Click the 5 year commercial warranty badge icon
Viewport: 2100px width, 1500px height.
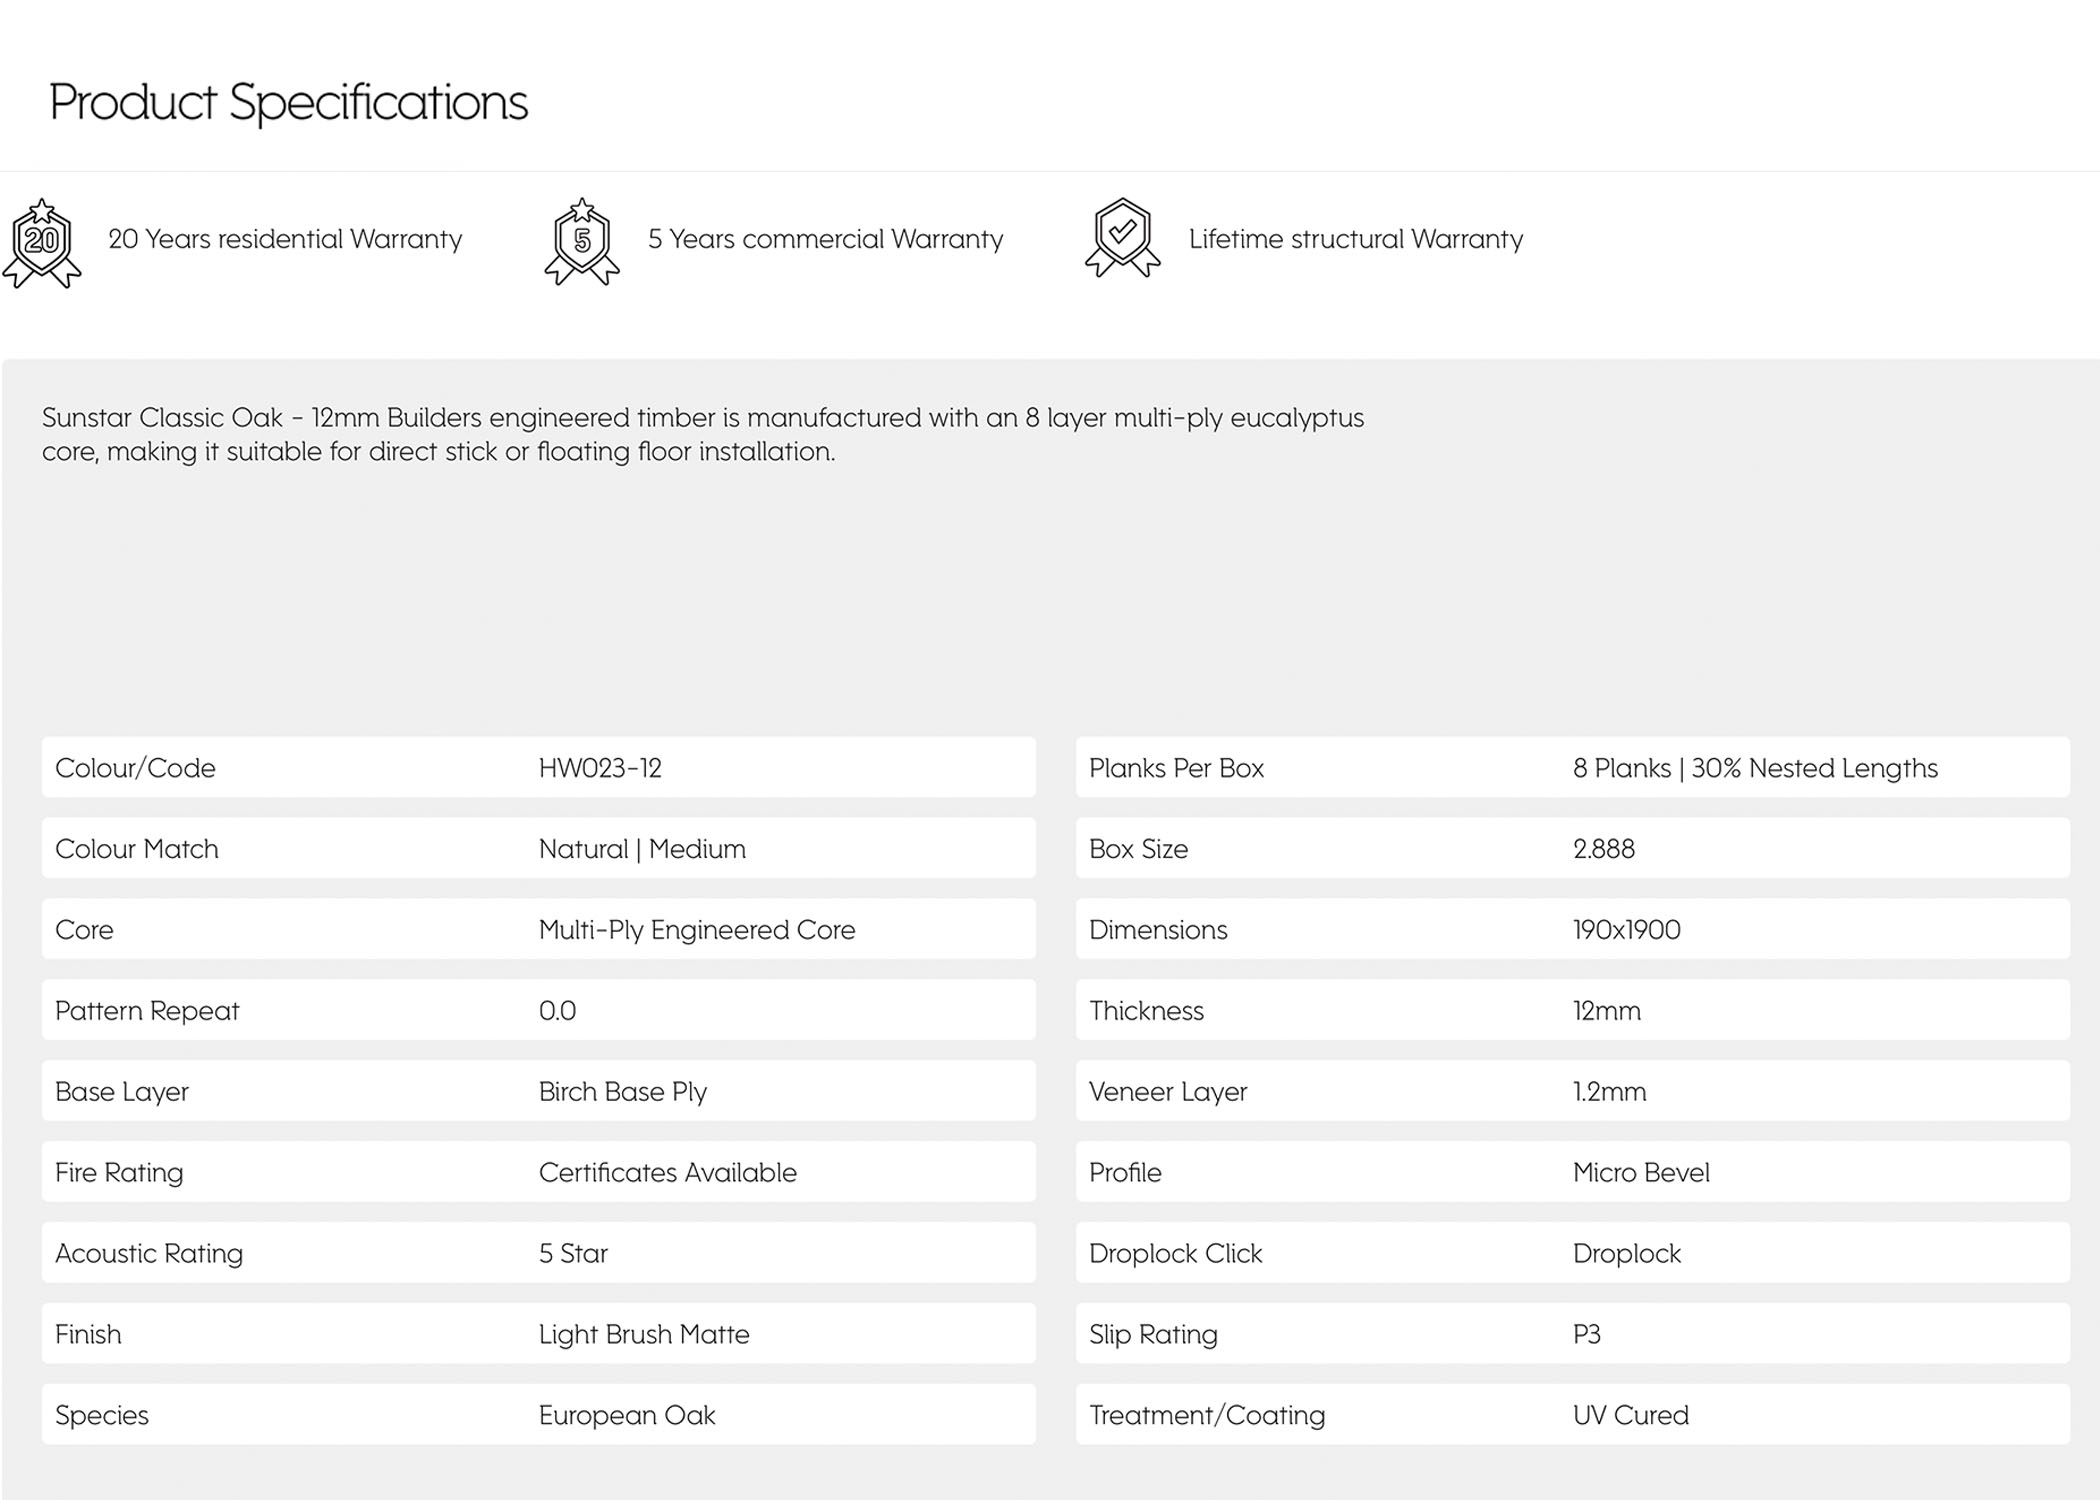tap(582, 241)
